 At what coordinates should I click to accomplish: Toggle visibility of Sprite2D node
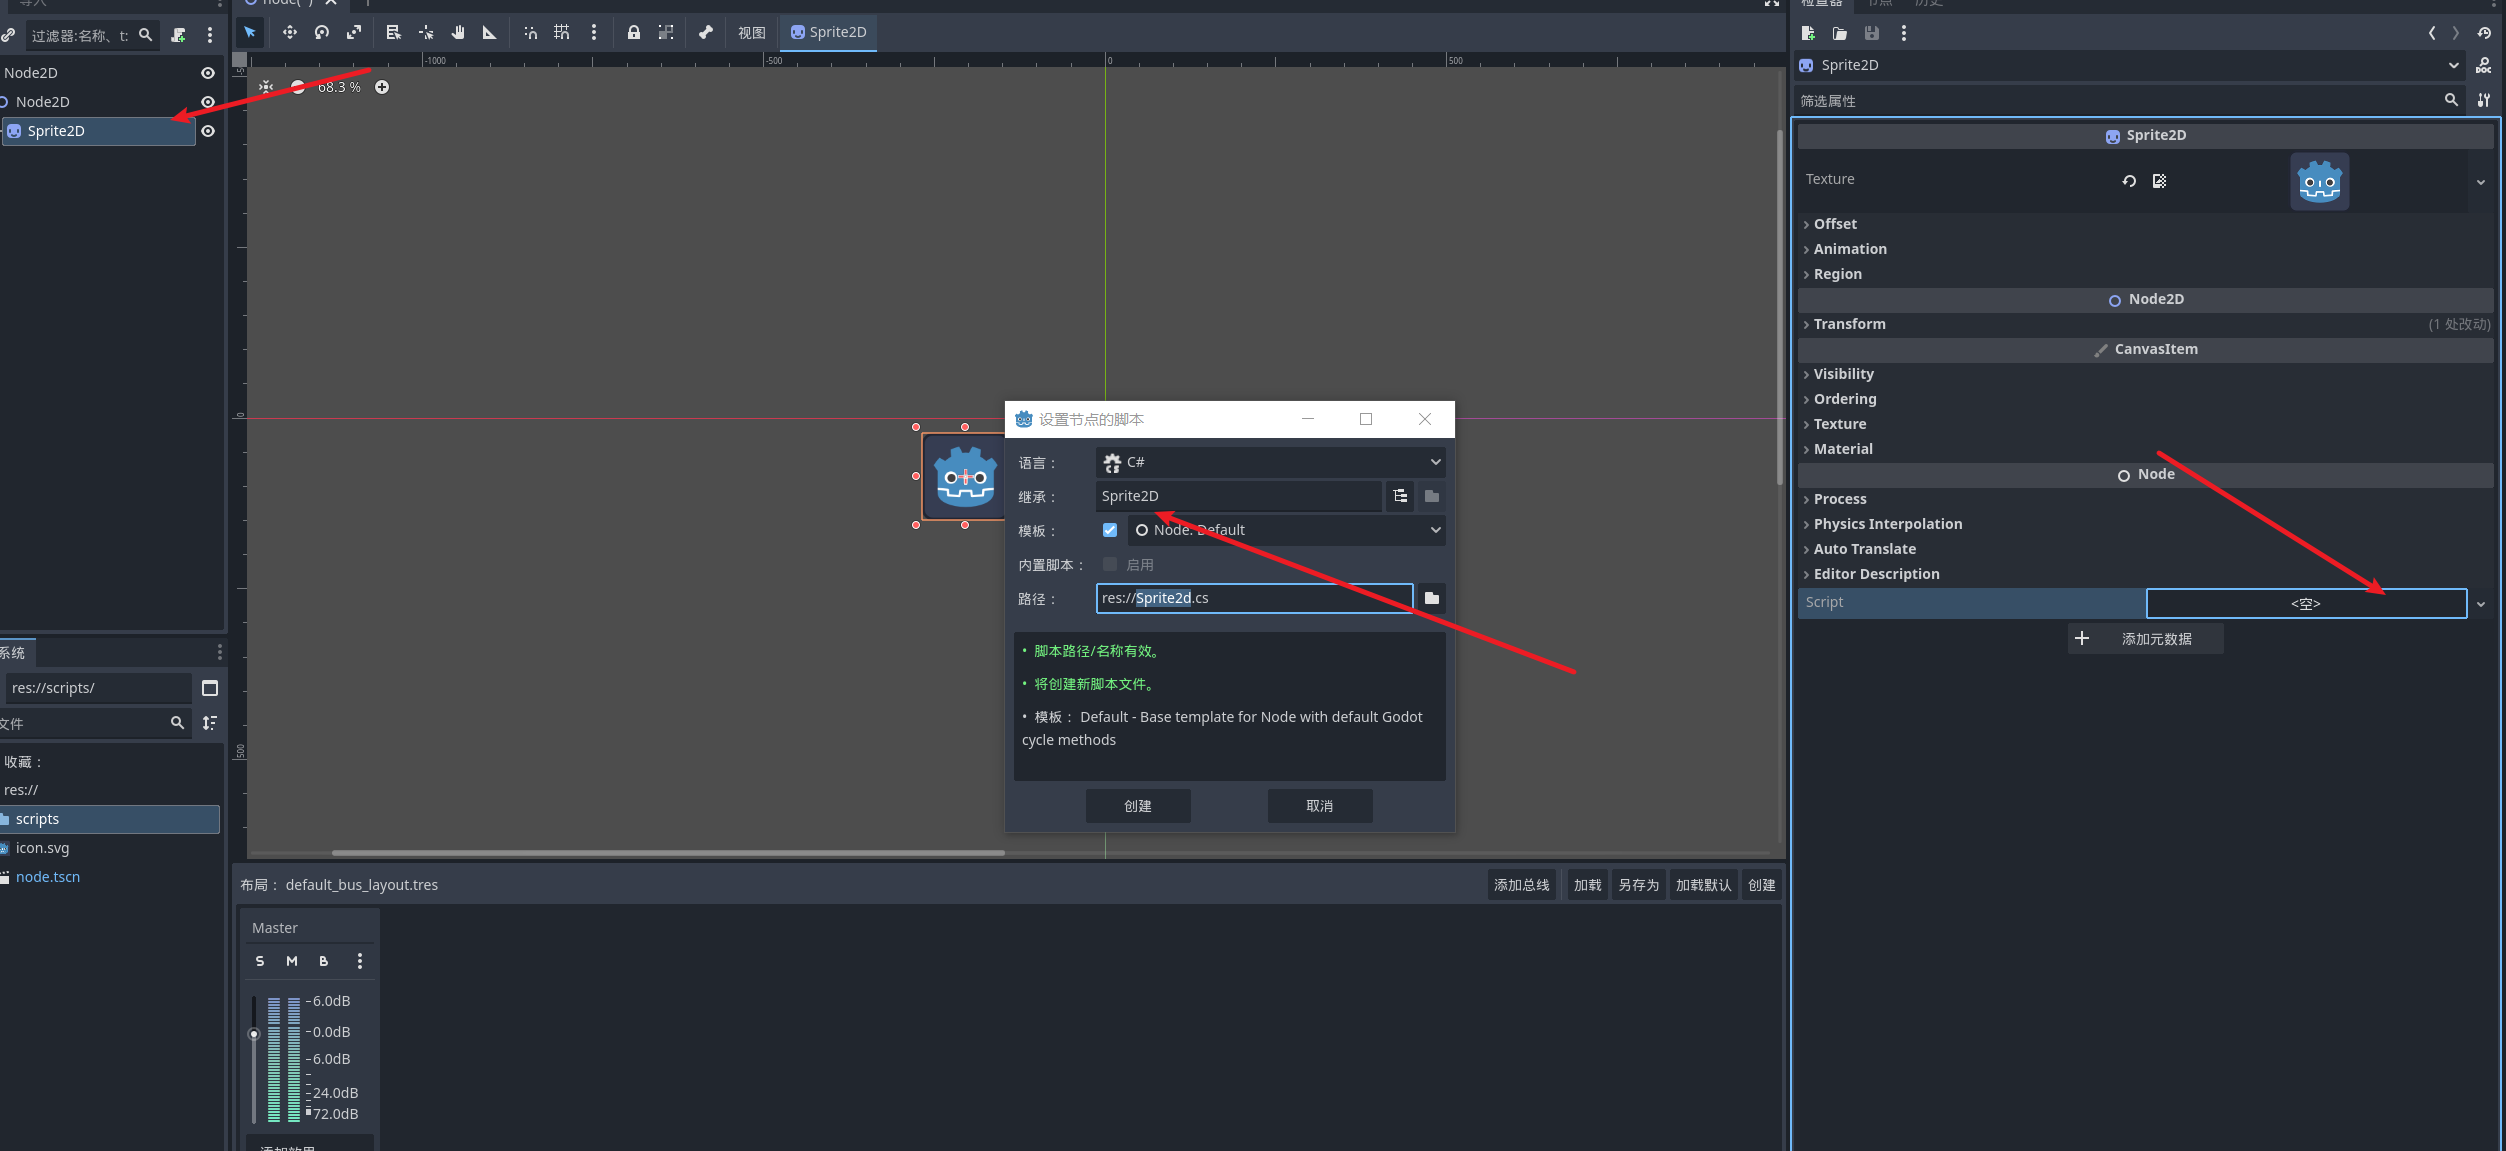pyautogui.click(x=208, y=131)
